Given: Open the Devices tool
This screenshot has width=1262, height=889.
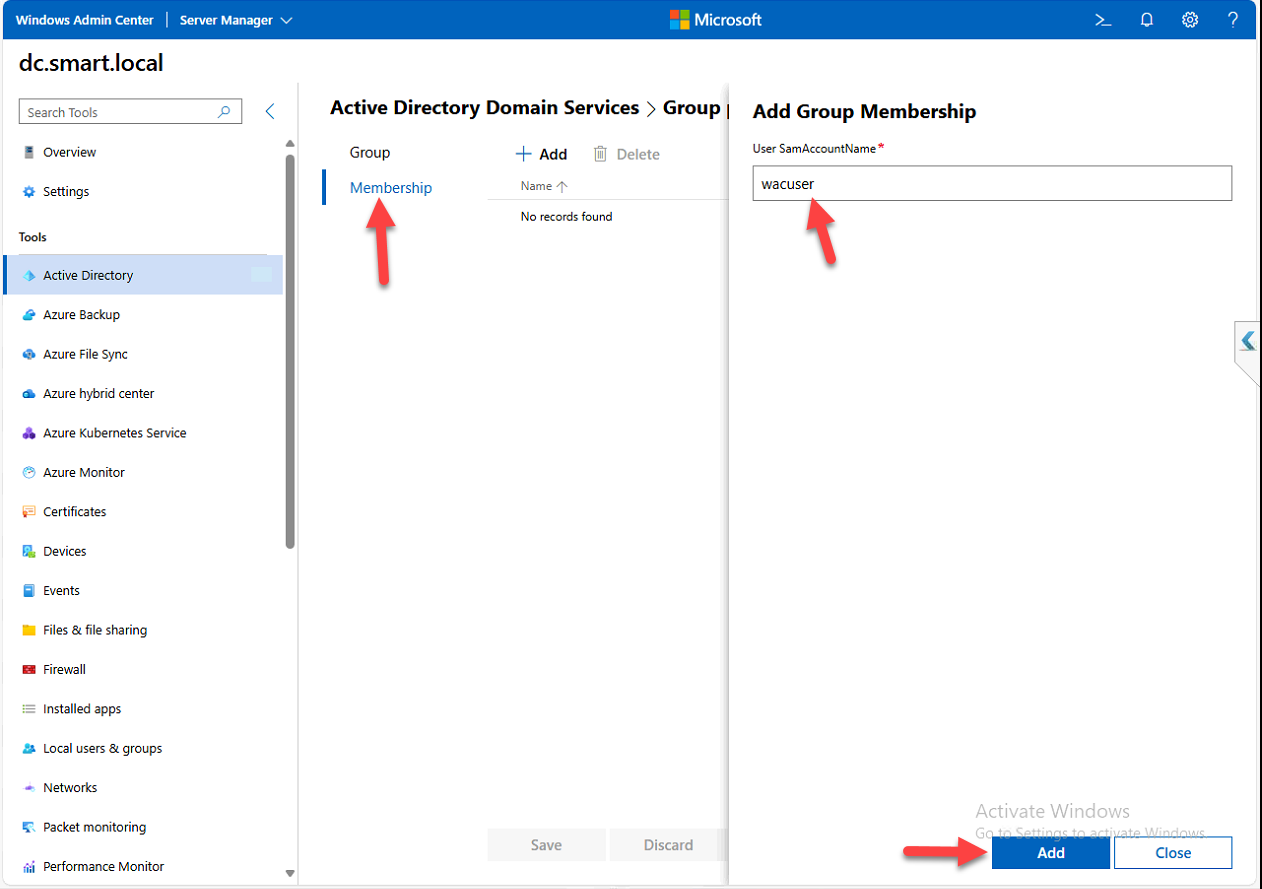Looking at the screenshot, I should pyautogui.click(x=143, y=551).
